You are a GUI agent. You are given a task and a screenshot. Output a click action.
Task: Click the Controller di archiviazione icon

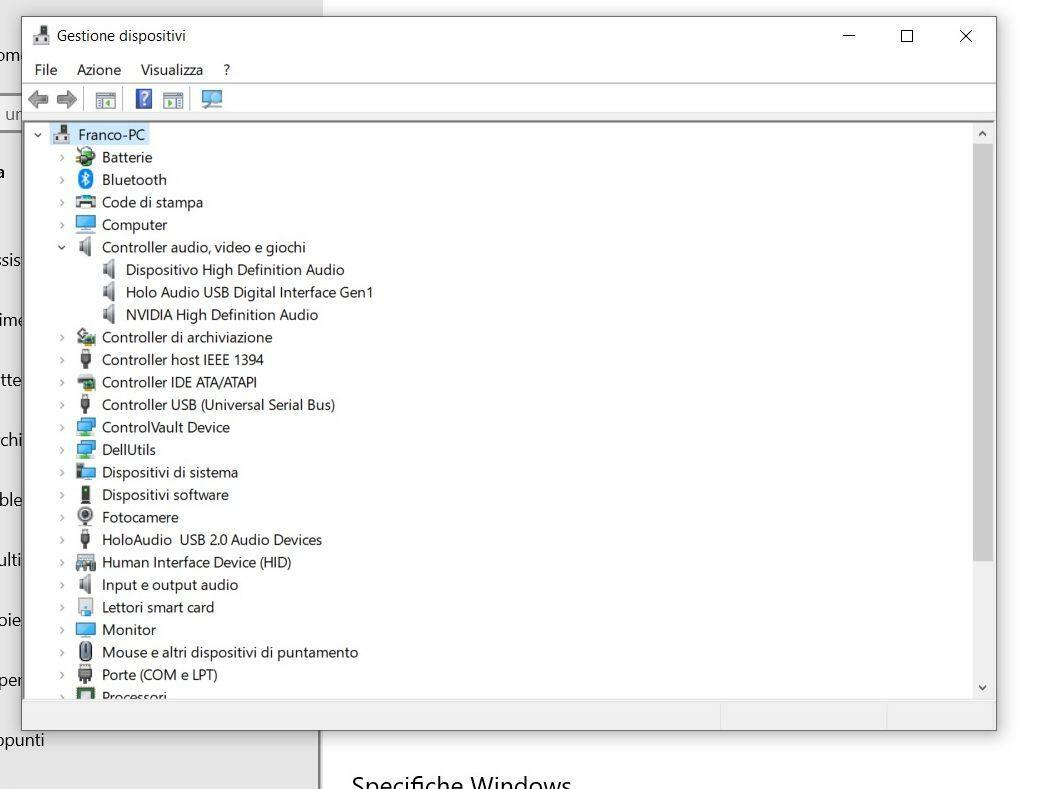85,337
